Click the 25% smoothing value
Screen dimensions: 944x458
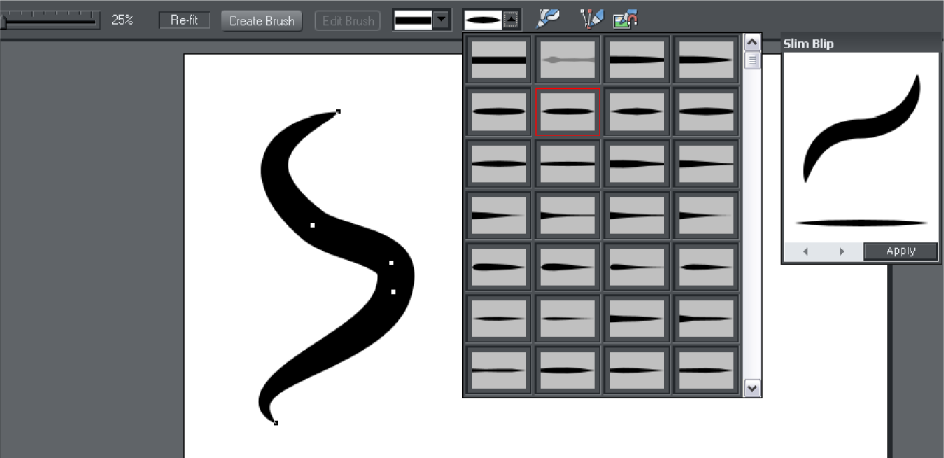click(122, 20)
